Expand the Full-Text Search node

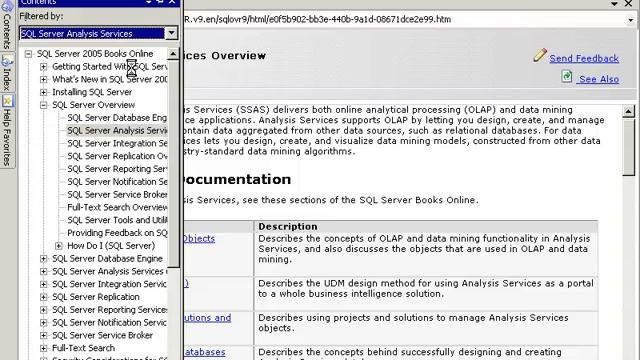click(43, 348)
